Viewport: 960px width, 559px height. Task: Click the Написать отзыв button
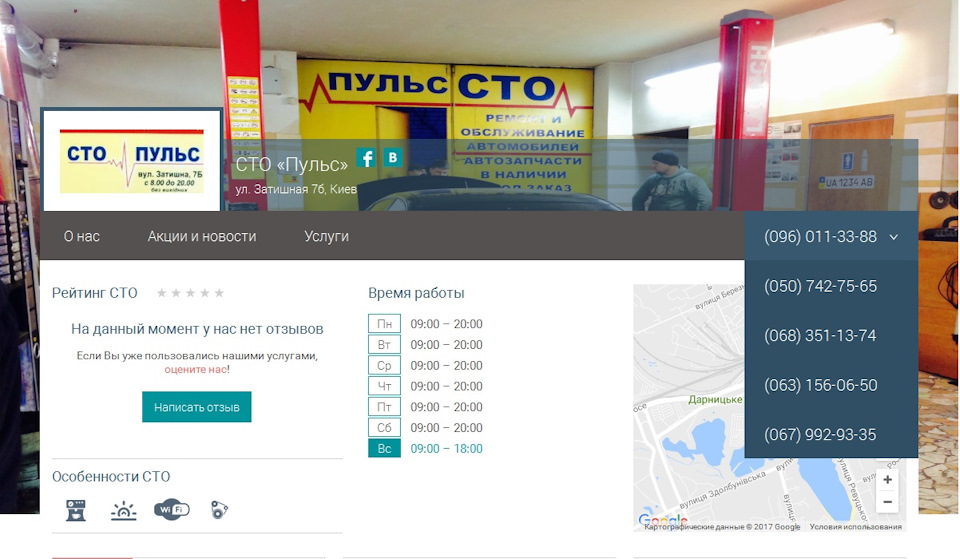(197, 407)
